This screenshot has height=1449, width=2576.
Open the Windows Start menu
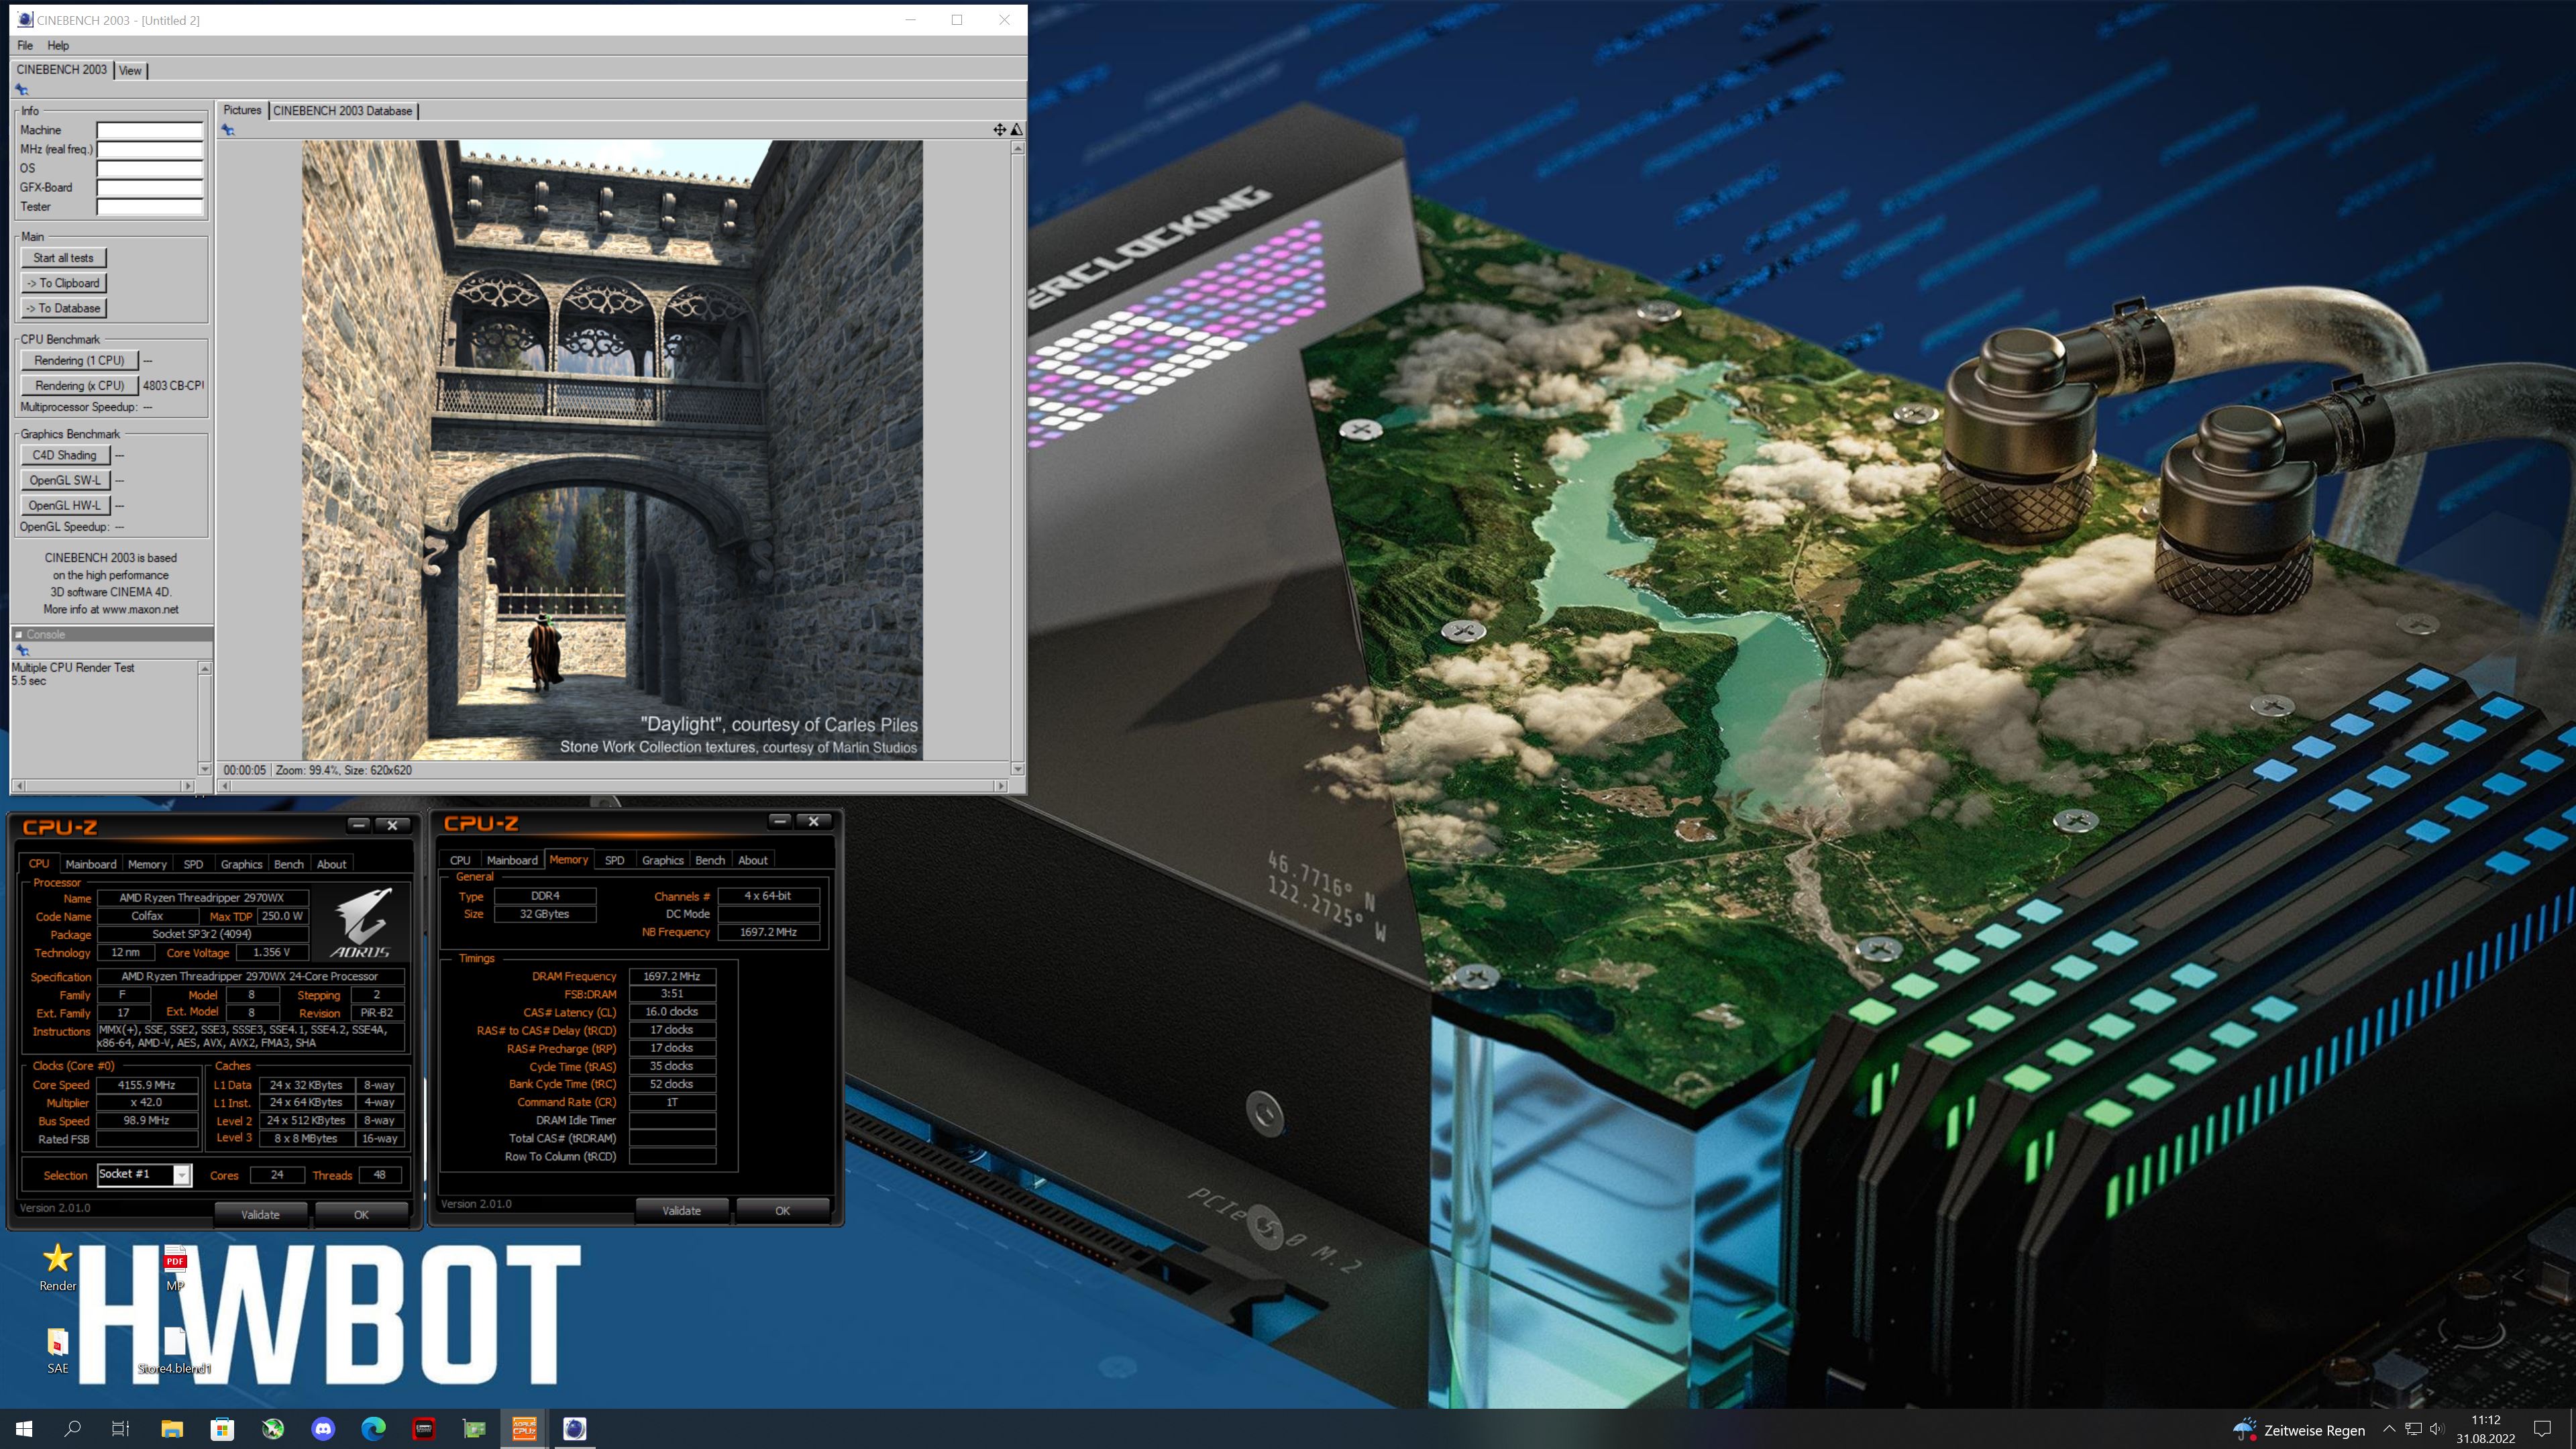click(x=24, y=1429)
